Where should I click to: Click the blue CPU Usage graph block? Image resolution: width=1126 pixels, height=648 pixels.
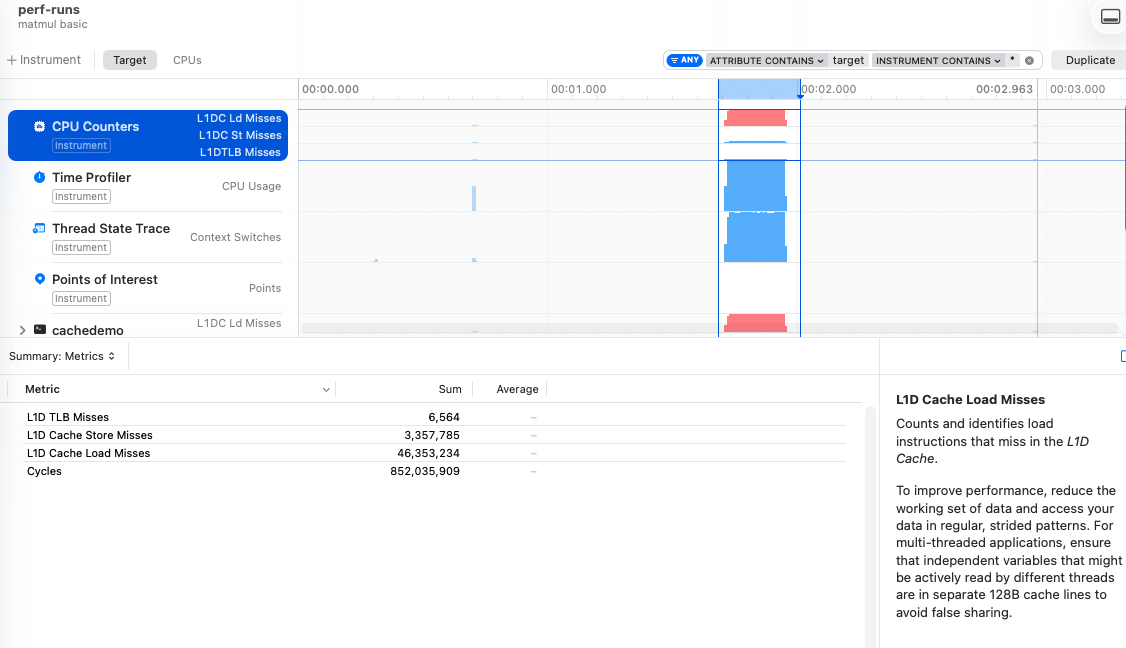[755, 185]
